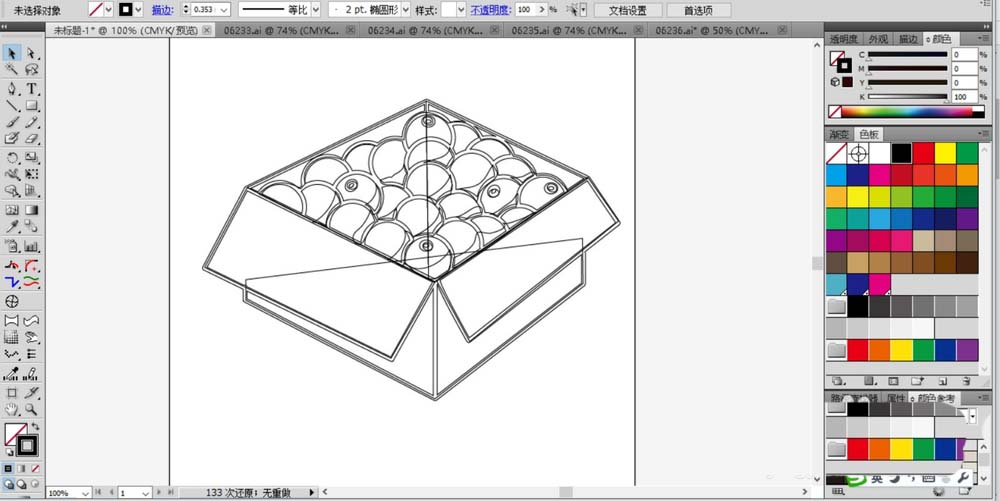Viewport: 1000px width, 501px height.
Task: Open the 透明度 panel tab
Action: pos(844,39)
